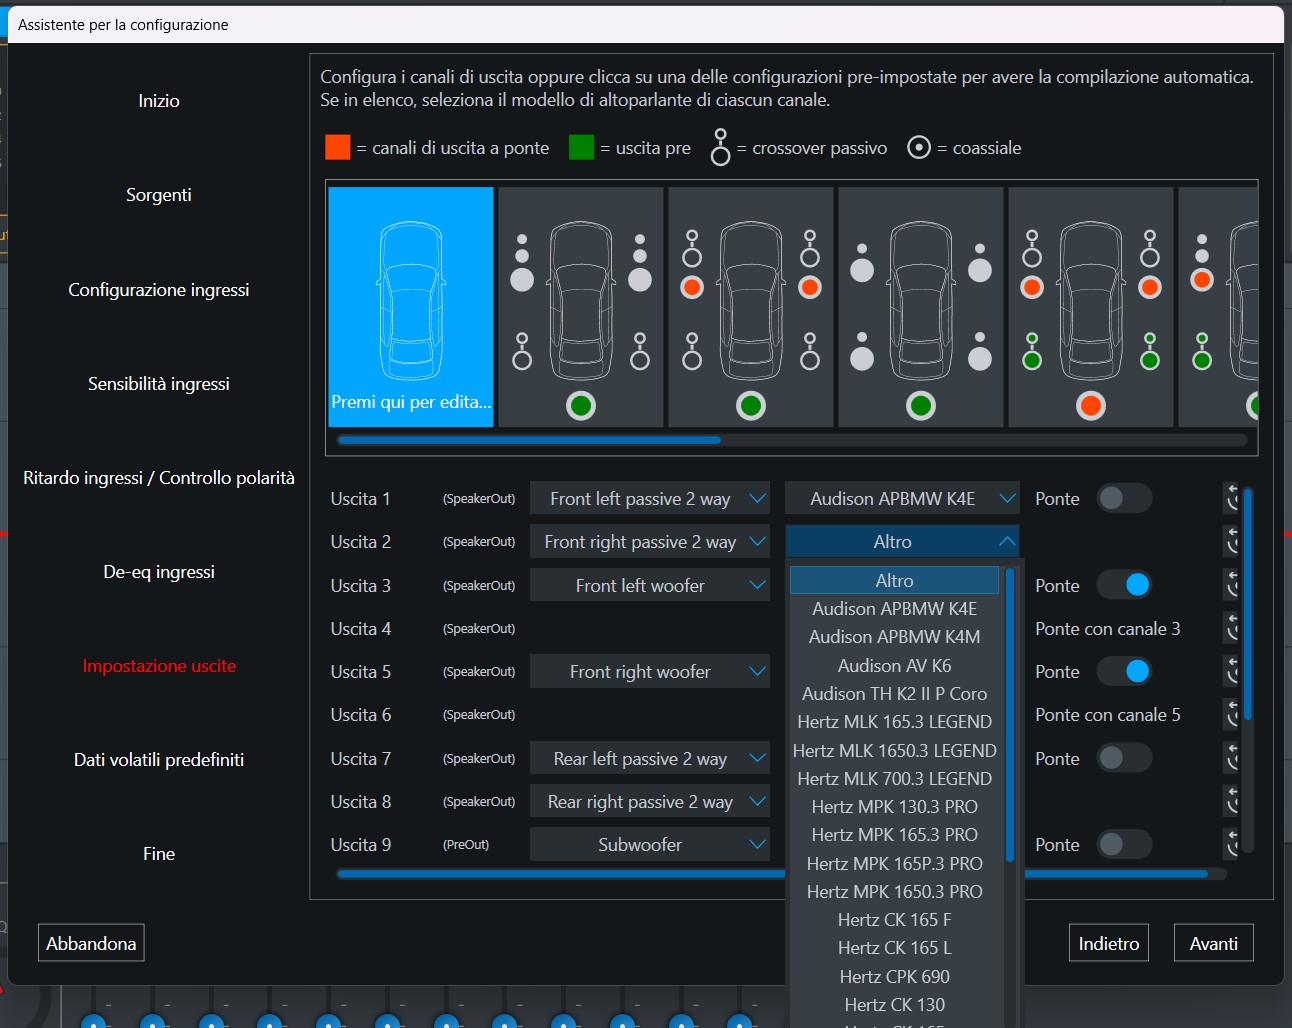Pick 'Hertz CPK 690' speaker
This screenshot has height=1028, width=1292.
click(x=895, y=976)
